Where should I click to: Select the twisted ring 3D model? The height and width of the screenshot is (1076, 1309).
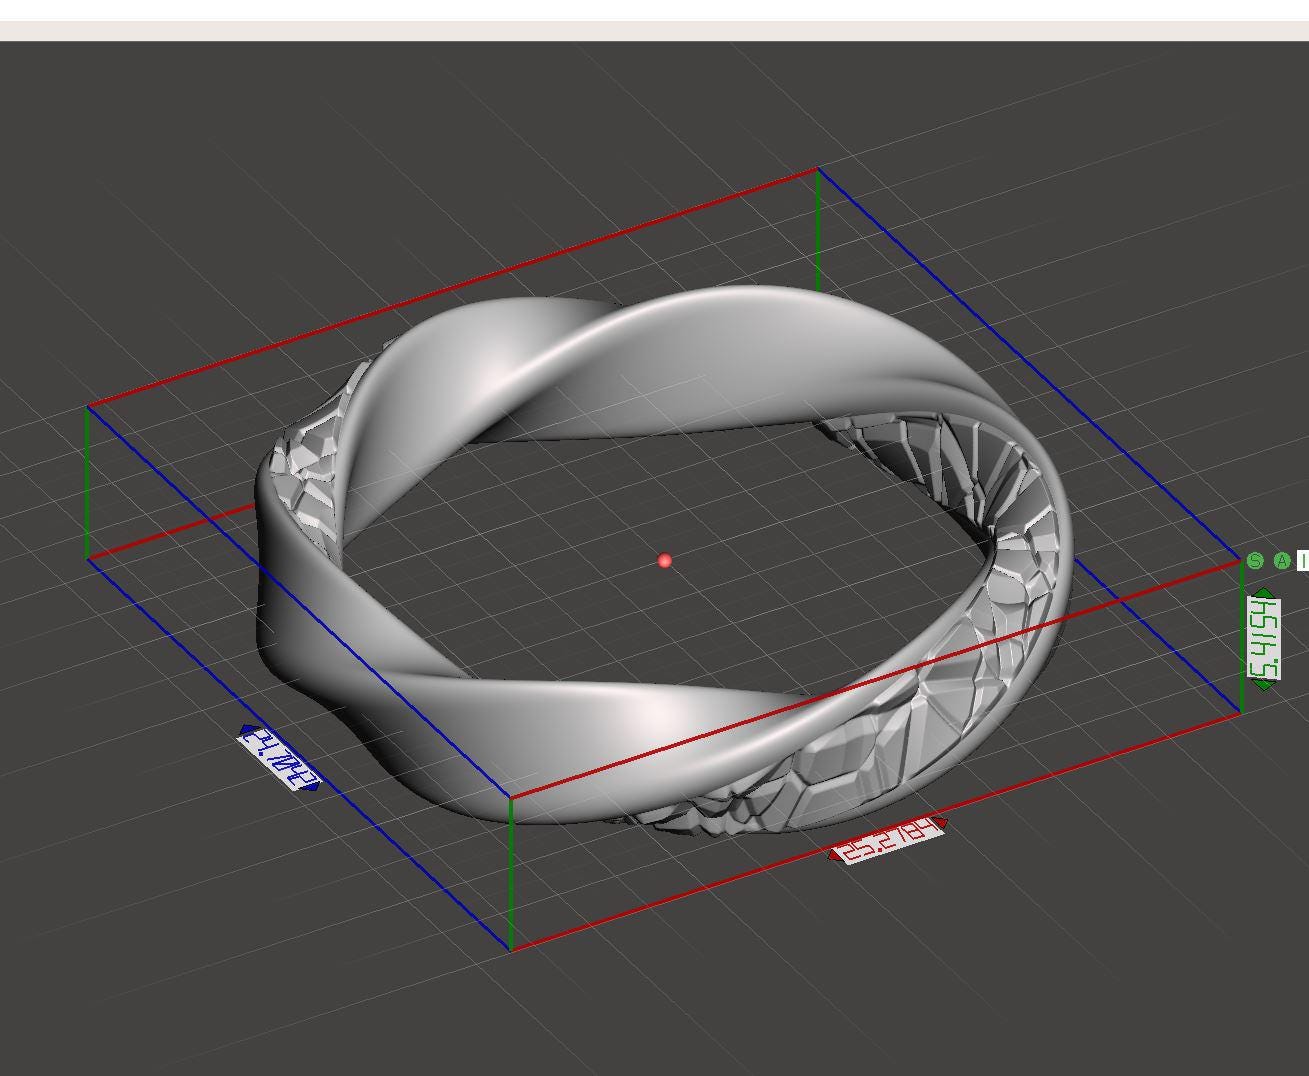click(x=665, y=560)
